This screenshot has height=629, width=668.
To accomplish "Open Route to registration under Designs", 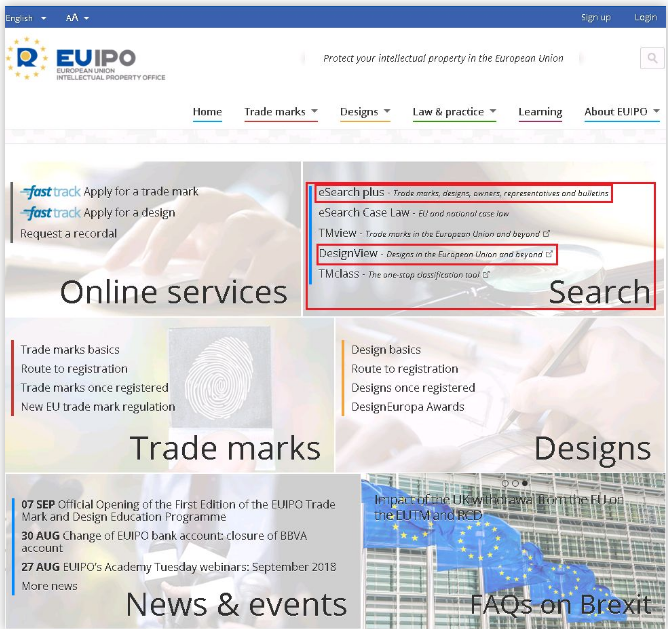I will pyautogui.click(x=404, y=369).
